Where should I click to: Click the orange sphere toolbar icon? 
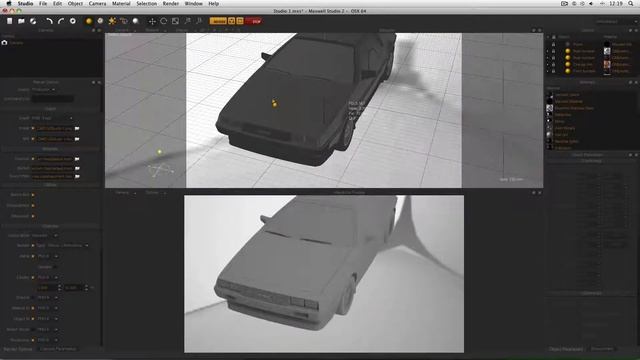[x=89, y=21]
